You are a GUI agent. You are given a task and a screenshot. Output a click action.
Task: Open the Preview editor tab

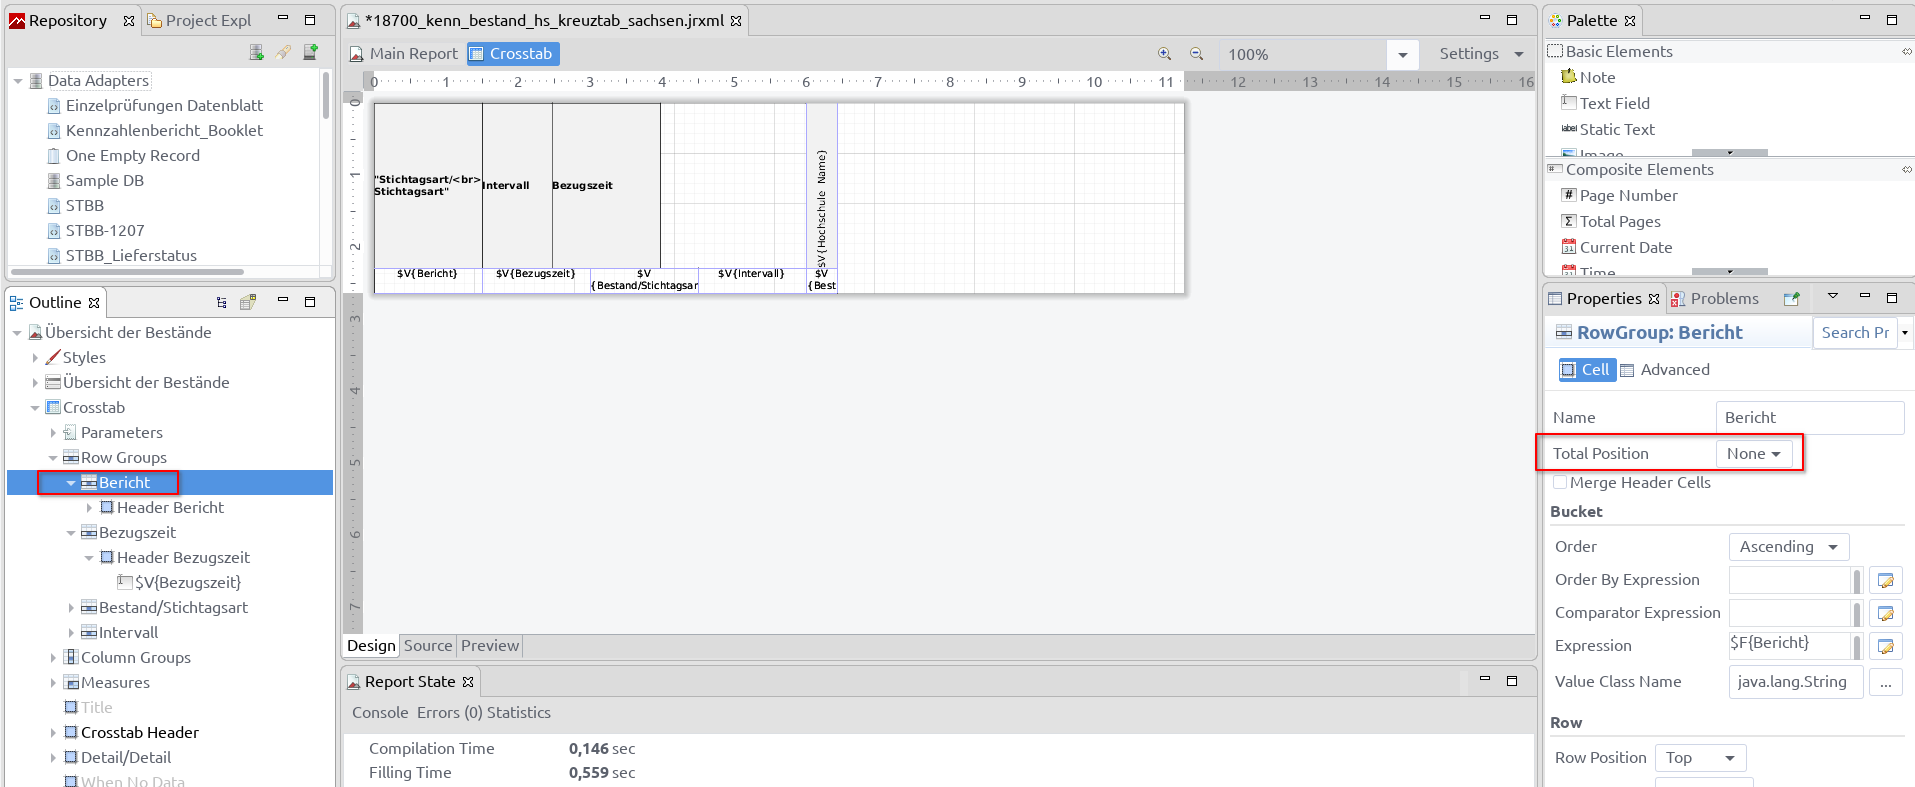490,646
